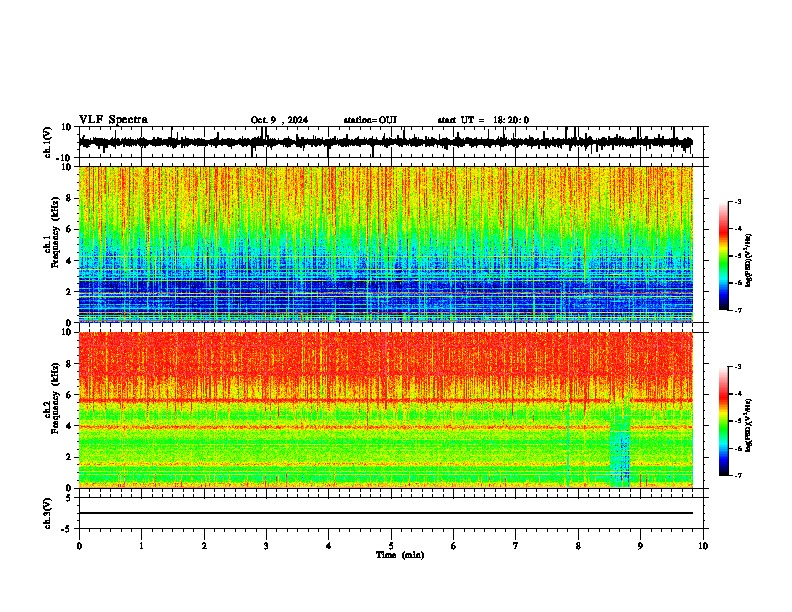
Task: Click the ch.1 waveform trace panel
Action: pos(391,142)
